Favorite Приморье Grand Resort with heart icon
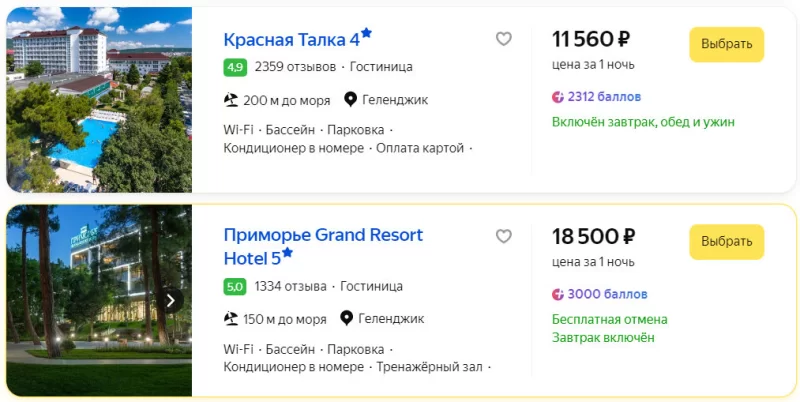 point(504,236)
